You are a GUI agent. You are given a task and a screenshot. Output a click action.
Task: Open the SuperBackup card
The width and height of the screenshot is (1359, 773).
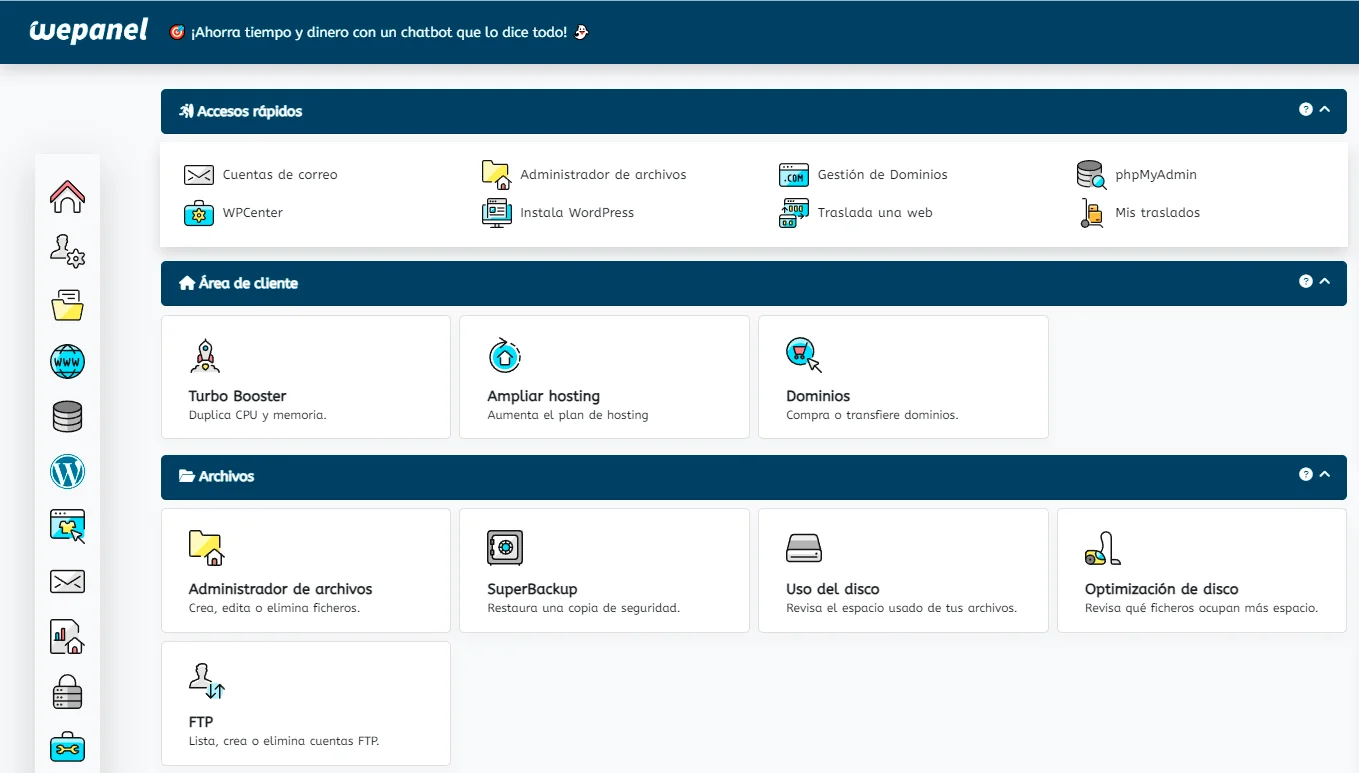pos(603,570)
